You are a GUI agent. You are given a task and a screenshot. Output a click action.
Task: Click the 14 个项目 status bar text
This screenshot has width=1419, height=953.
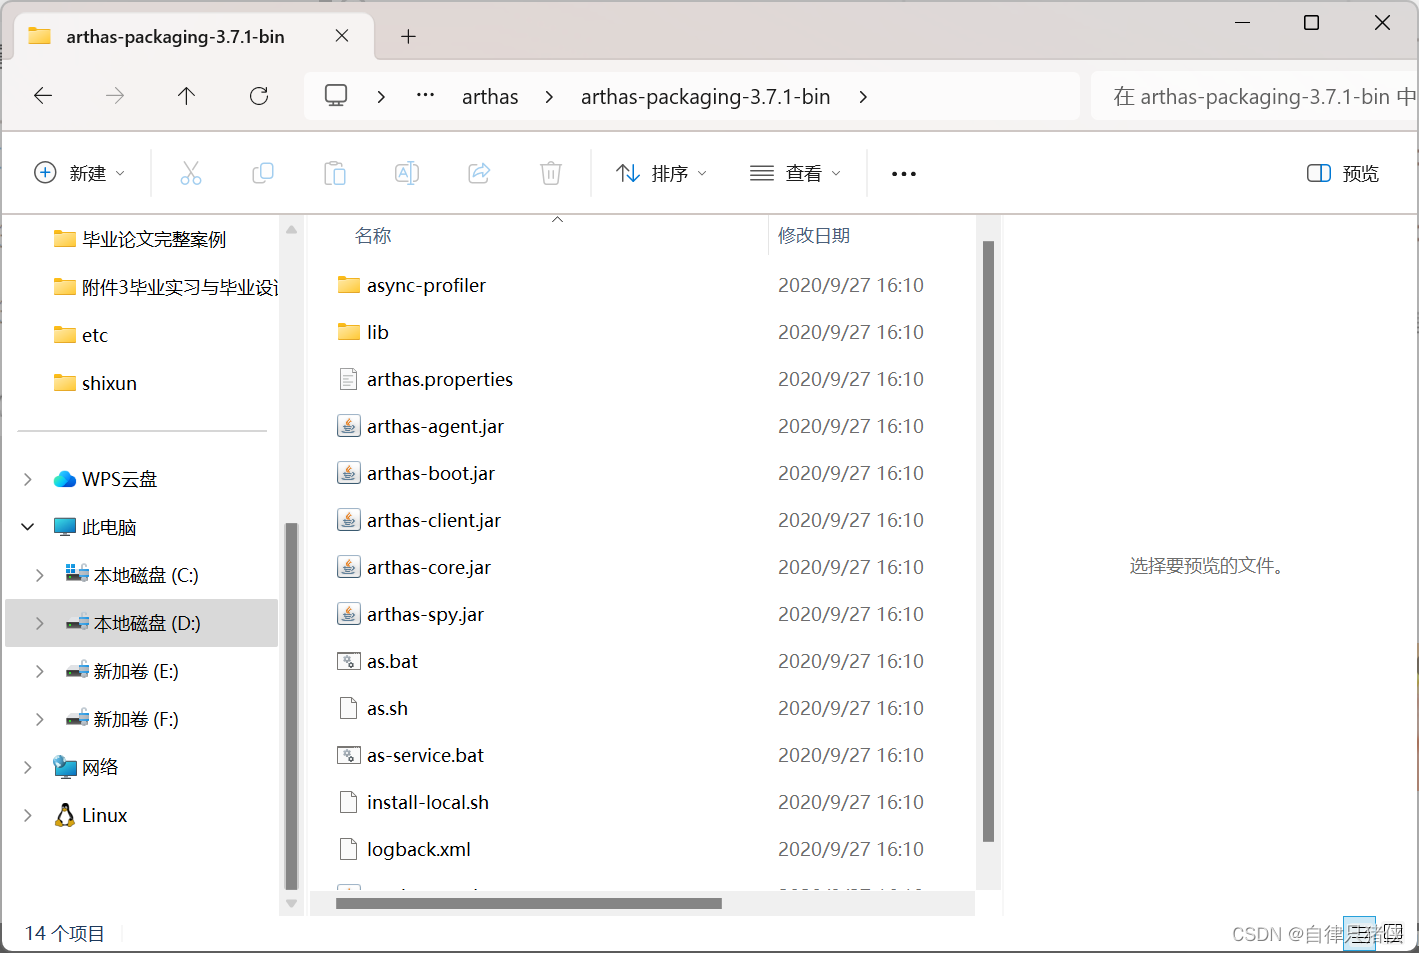(x=64, y=933)
